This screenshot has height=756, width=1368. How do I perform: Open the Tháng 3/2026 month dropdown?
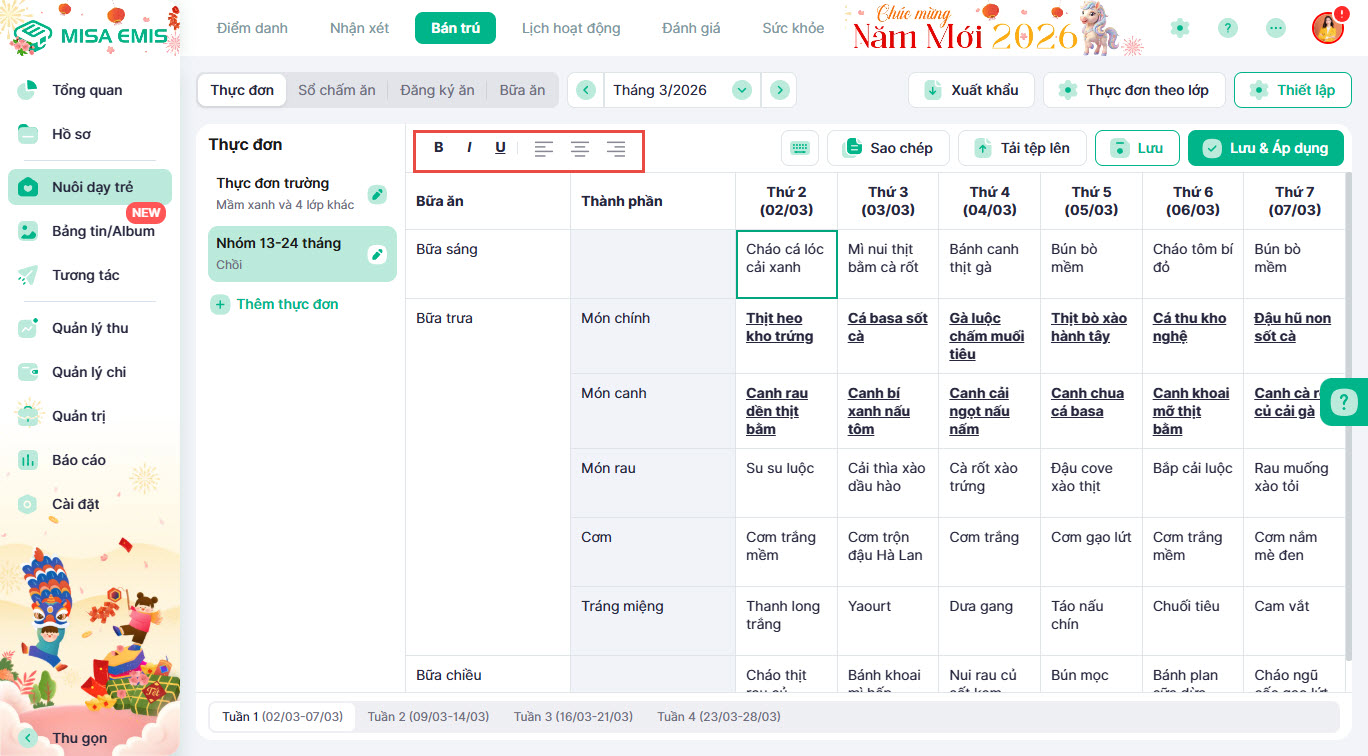741,90
